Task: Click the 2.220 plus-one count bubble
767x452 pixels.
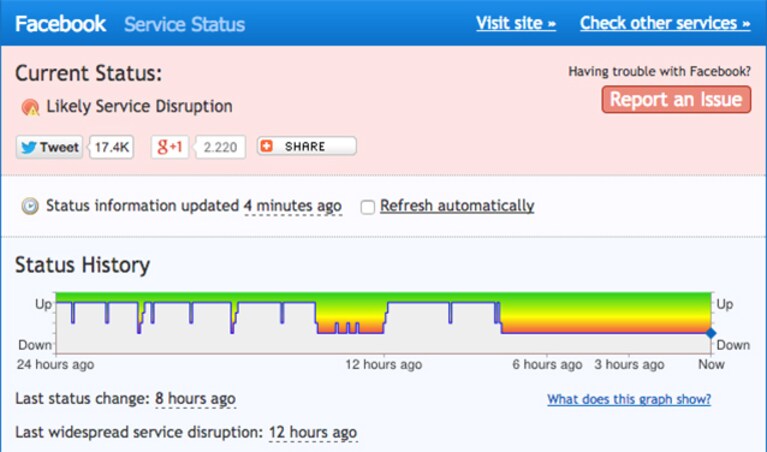Action: coord(220,147)
